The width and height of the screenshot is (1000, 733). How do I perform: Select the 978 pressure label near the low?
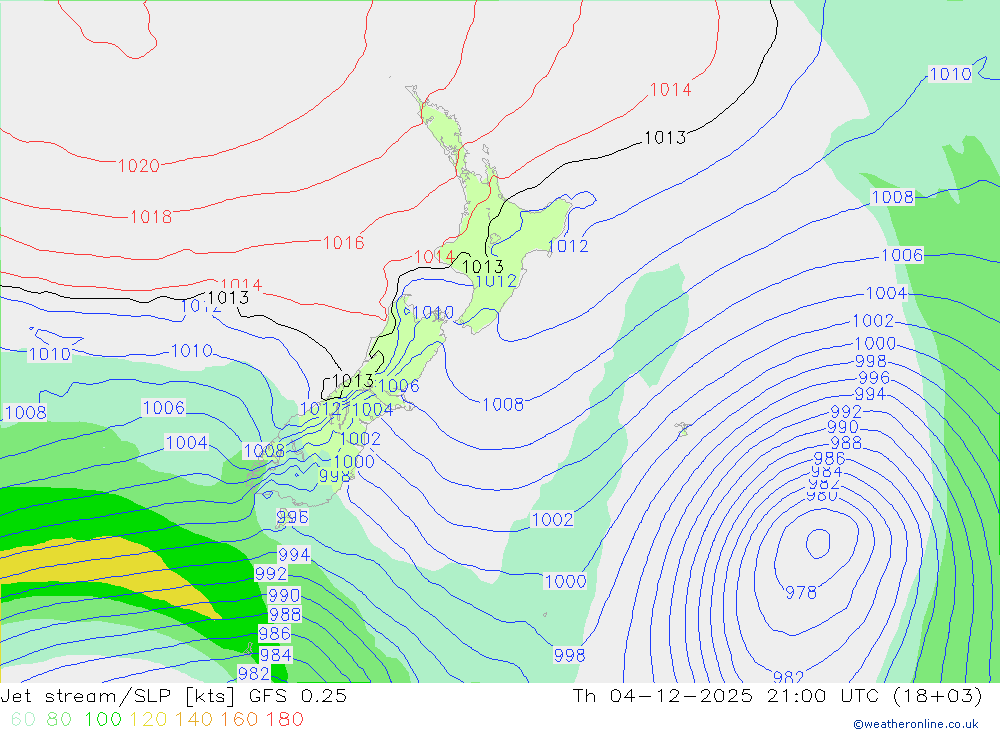point(801,593)
